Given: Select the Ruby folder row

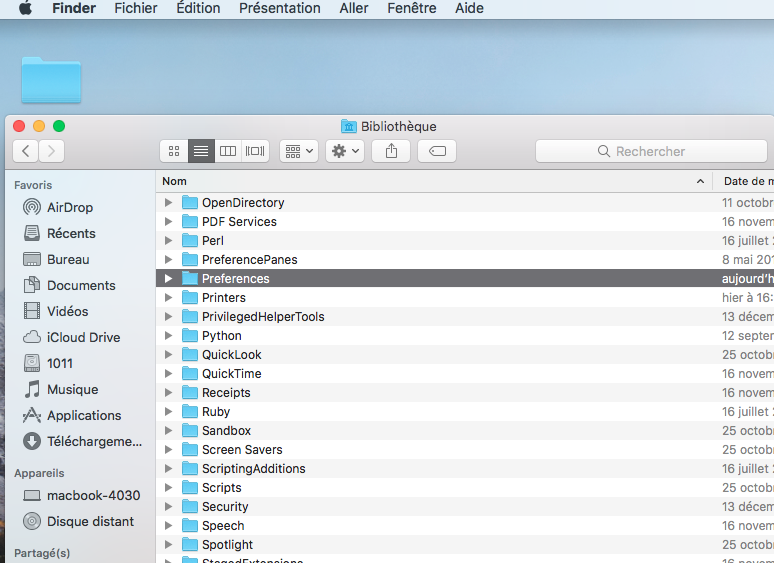Looking at the screenshot, I should tap(465, 412).
